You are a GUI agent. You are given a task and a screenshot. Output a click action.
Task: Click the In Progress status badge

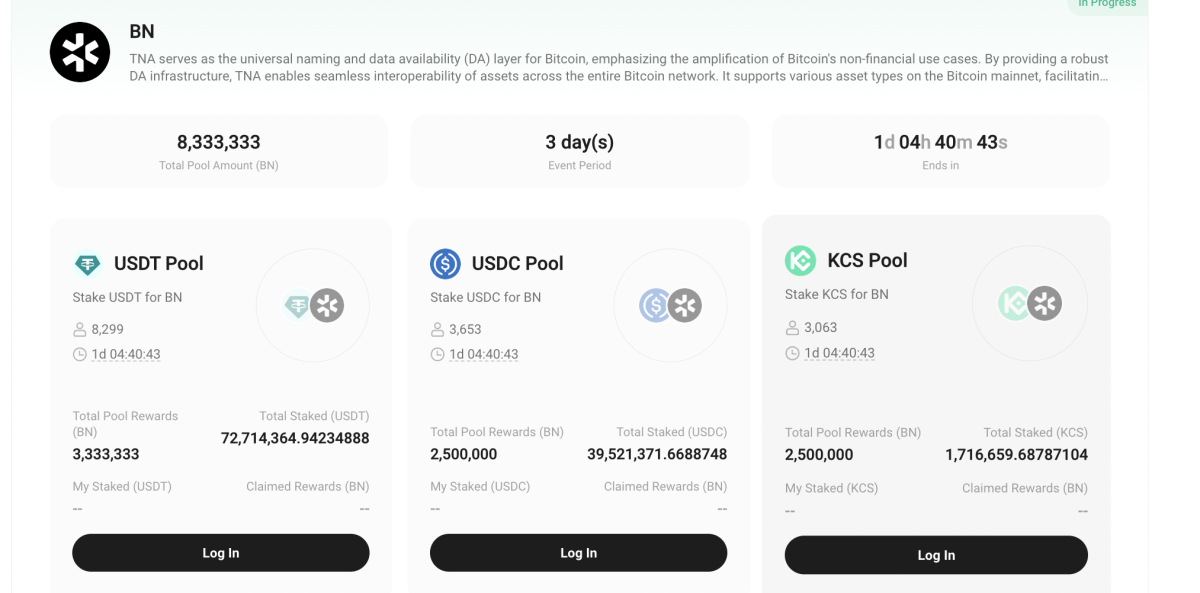(1107, 4)
